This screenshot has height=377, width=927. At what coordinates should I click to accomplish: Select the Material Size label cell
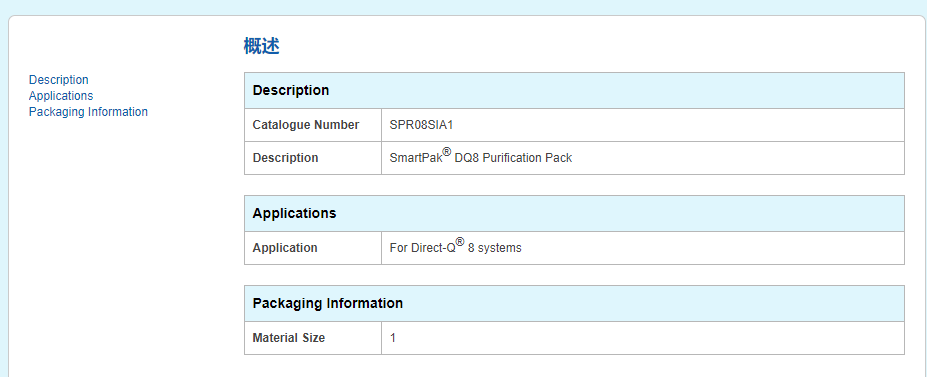313,339
